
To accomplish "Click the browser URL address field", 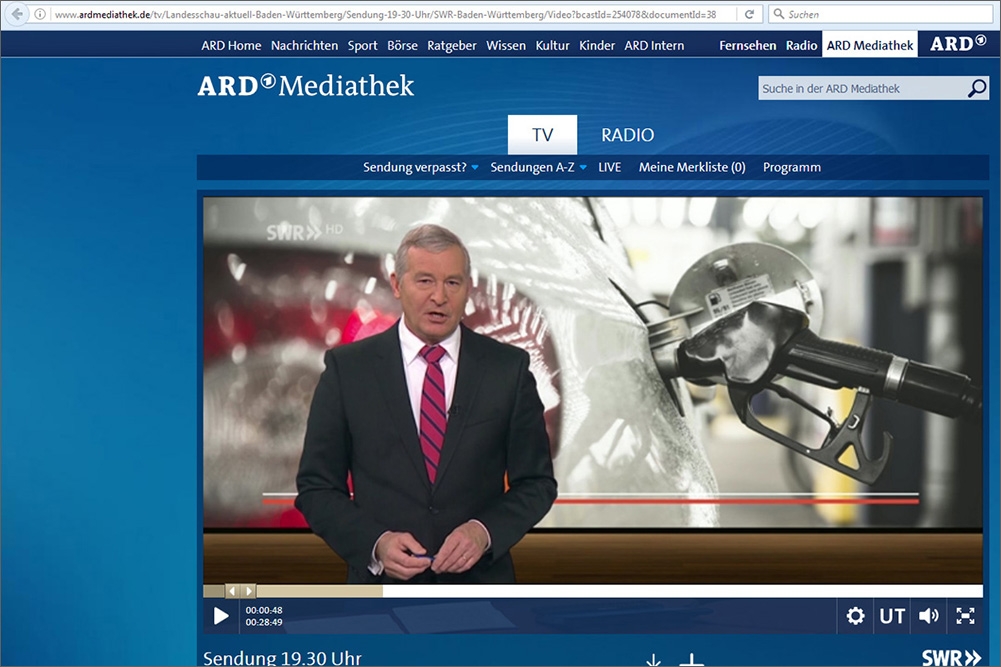I will tap(393, 14).
